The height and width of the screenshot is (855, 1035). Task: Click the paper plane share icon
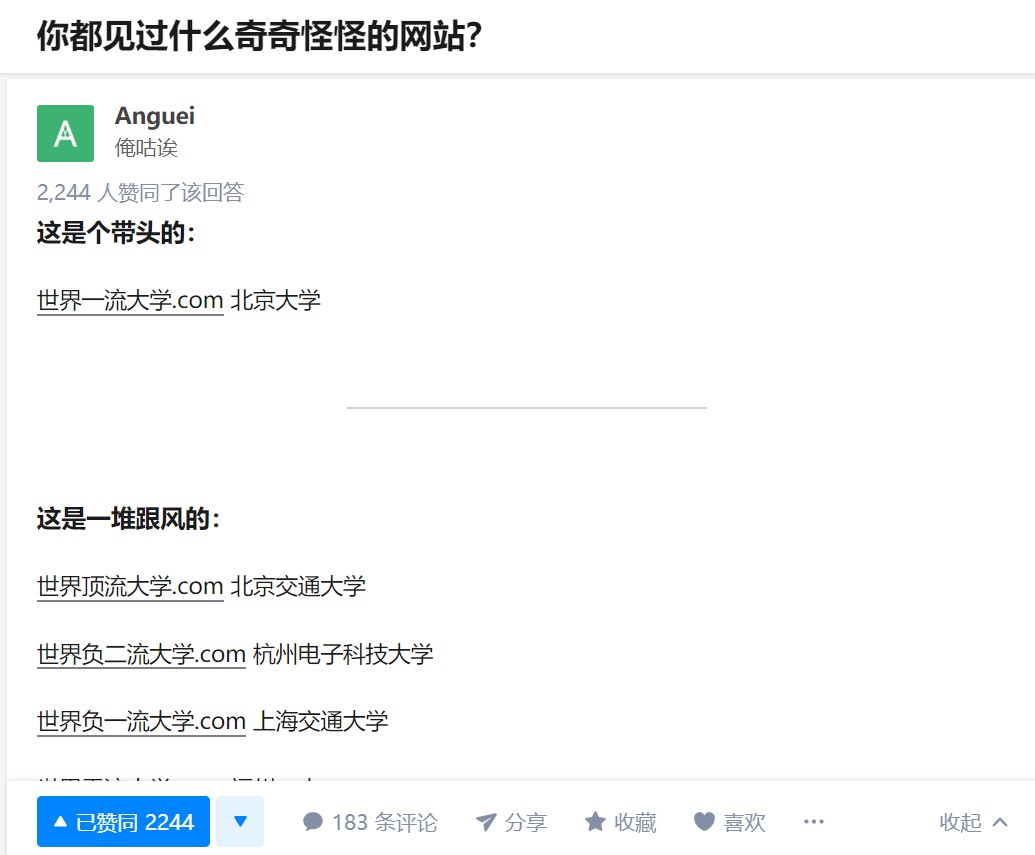pos(486,822)
